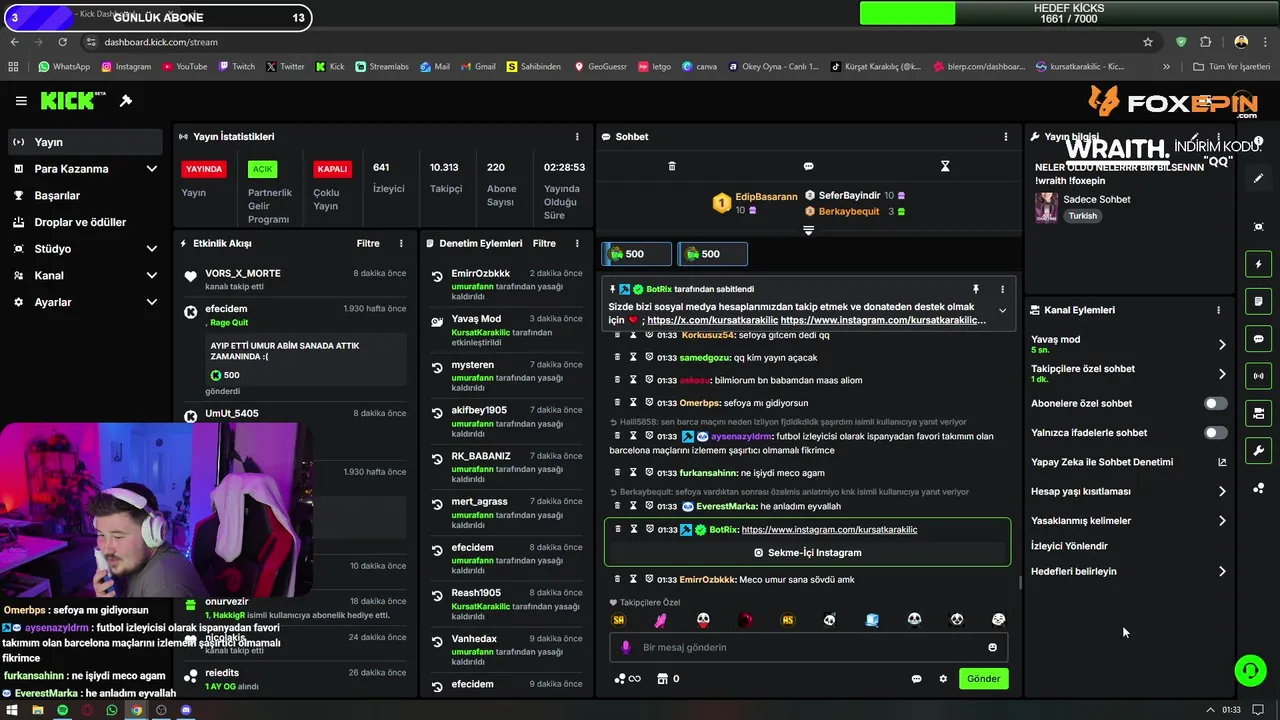This screenshot has width=1280, height=720.
Task: Click Filtre in Etkinlik Akışı panel
Action: click(x=368, y=243)
